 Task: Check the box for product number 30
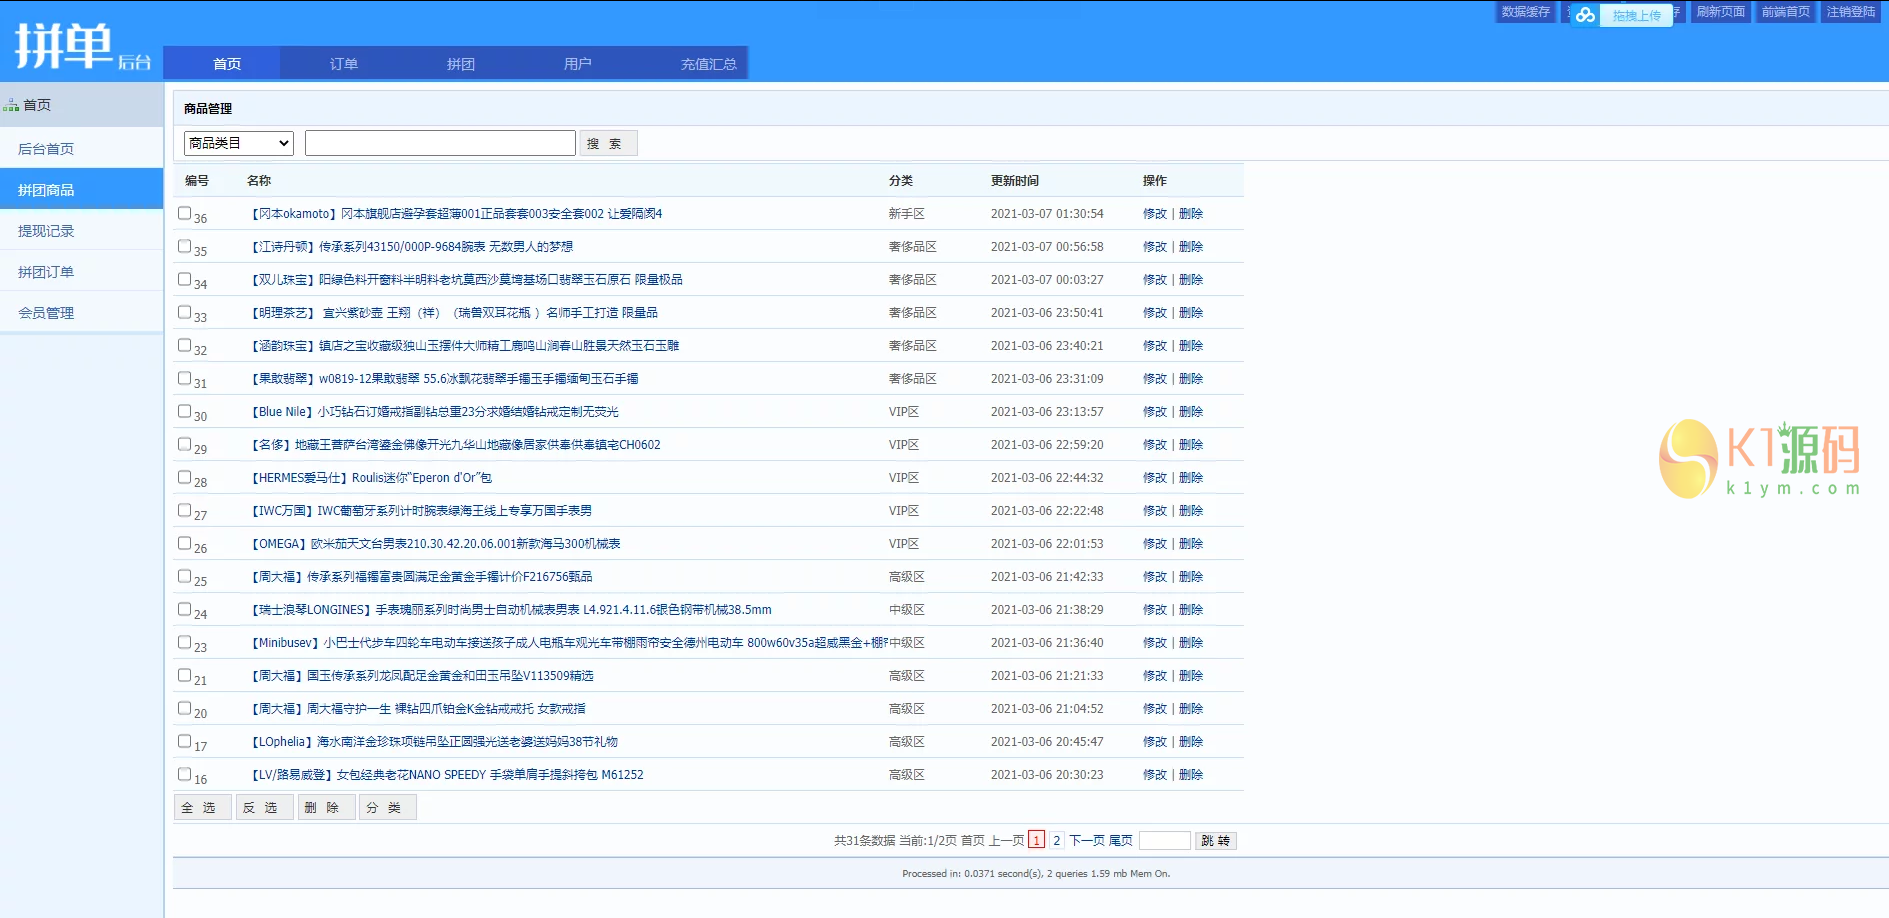point(184,411)
